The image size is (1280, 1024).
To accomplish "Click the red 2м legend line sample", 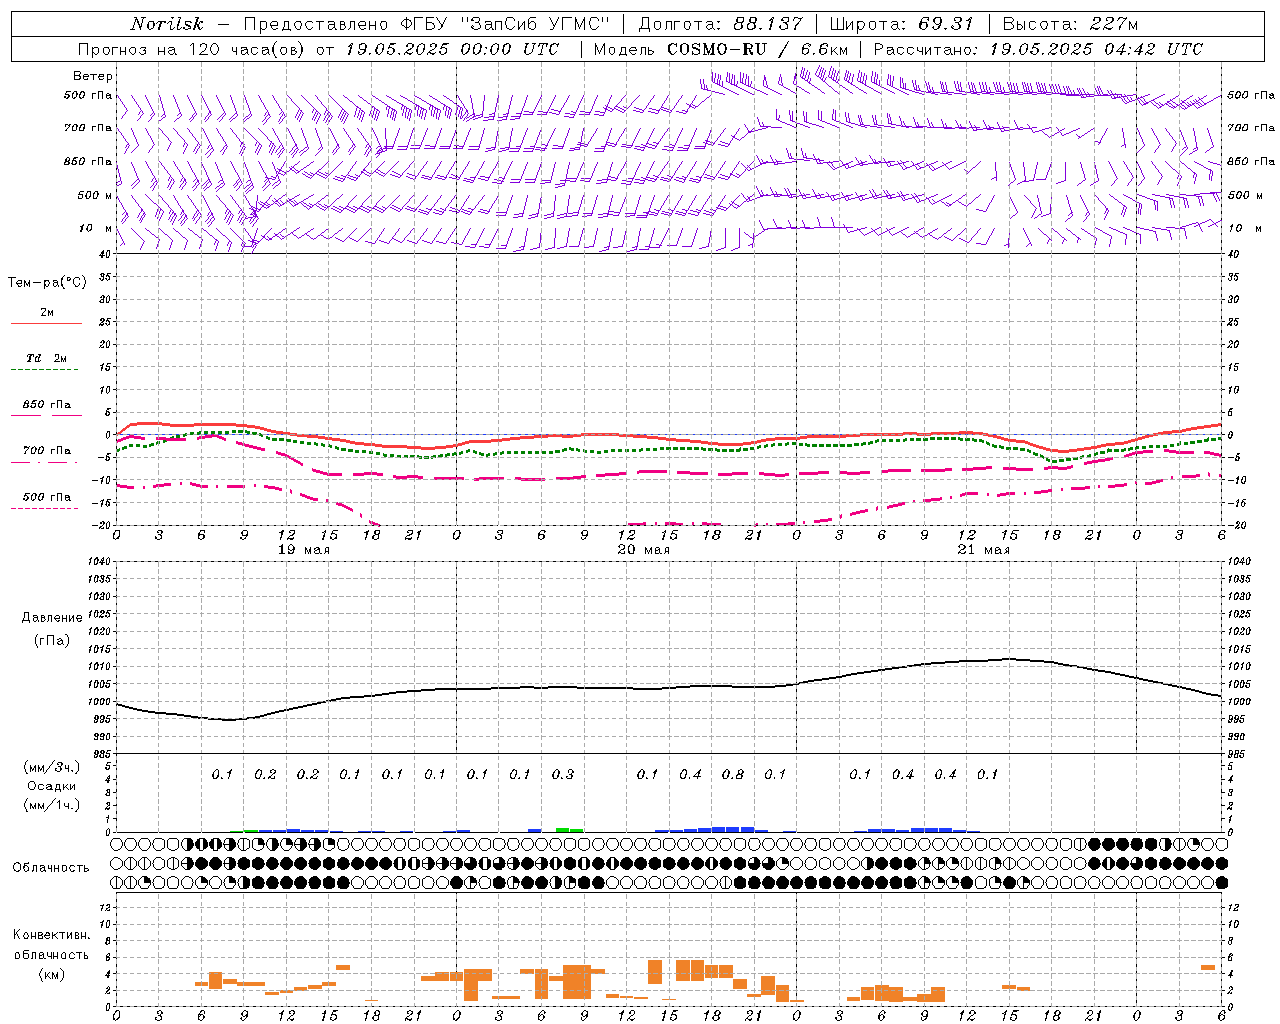I will pyautogui.click(x=46, y=324).
